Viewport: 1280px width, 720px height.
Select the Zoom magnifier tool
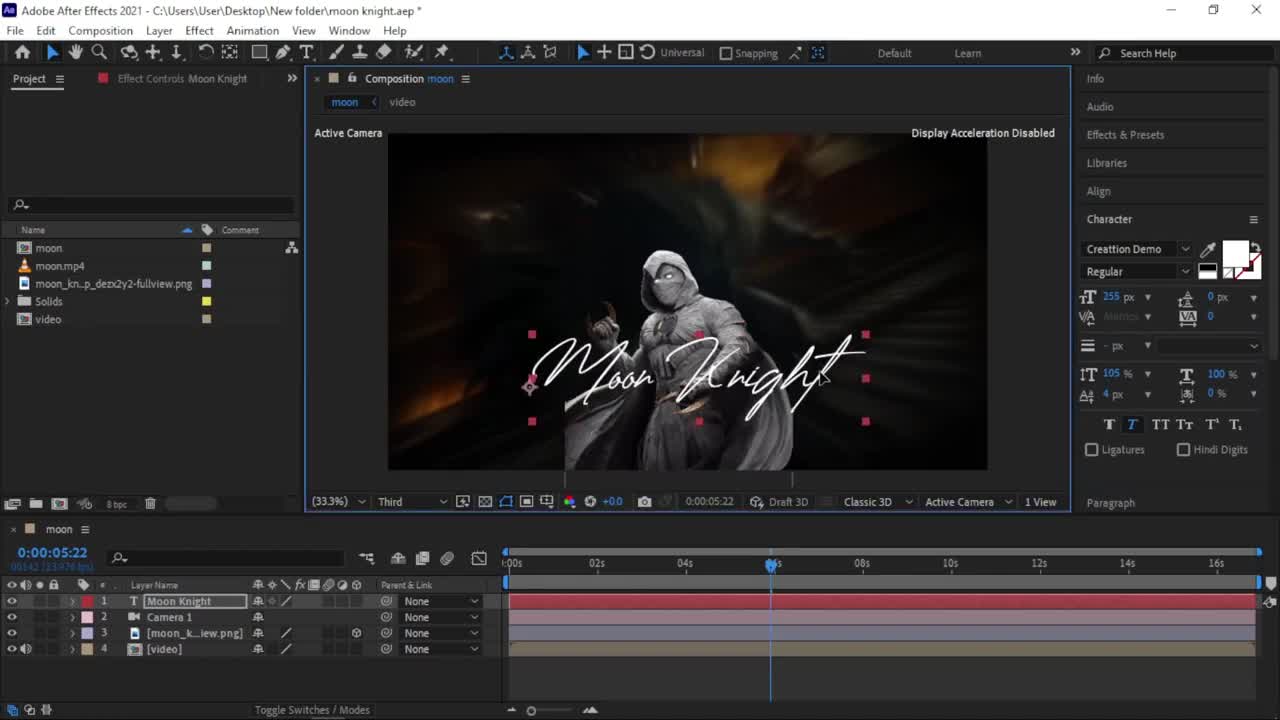pos(99,53)
